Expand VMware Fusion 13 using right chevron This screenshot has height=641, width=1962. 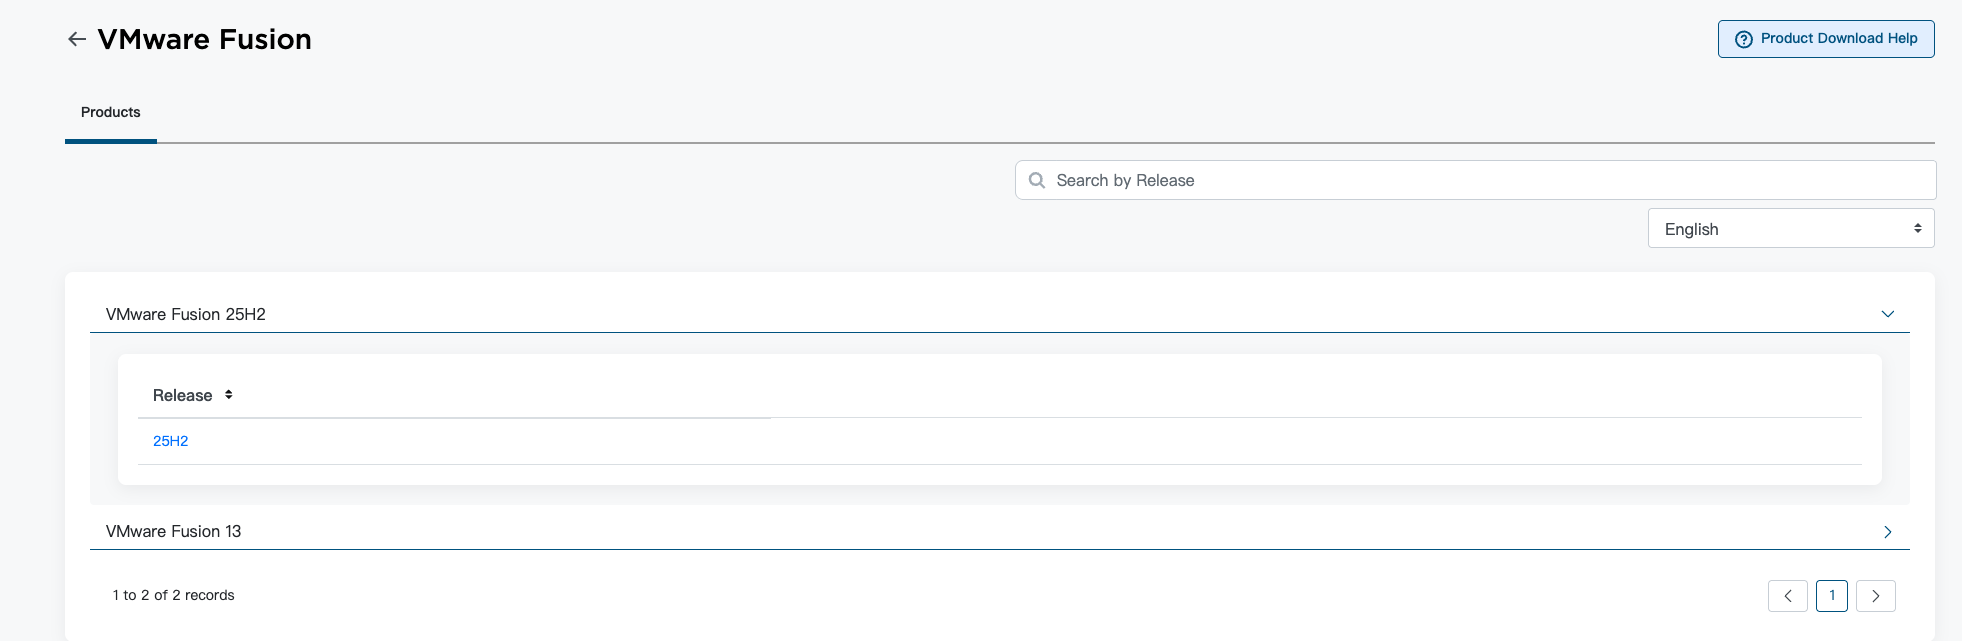coord(1887,532)
